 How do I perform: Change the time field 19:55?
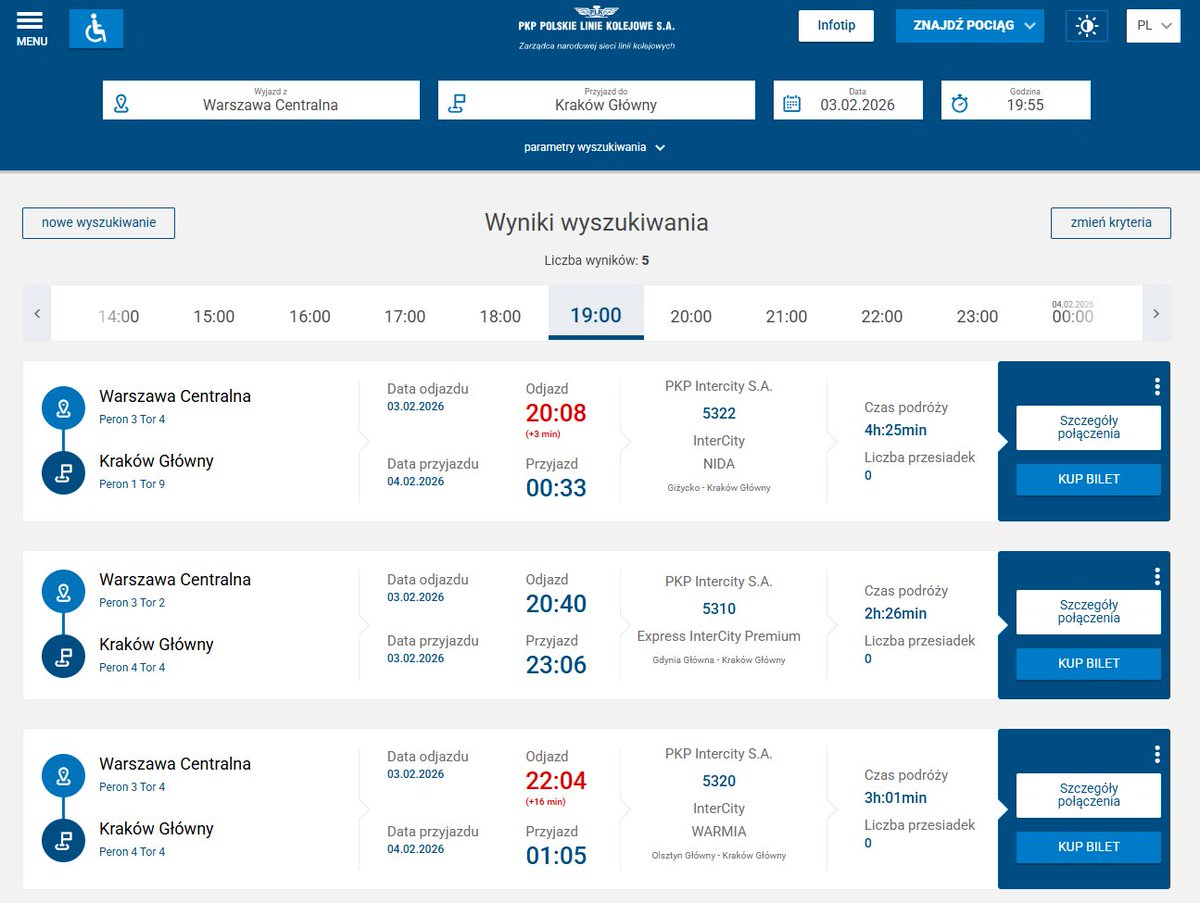click(1016, 100)
